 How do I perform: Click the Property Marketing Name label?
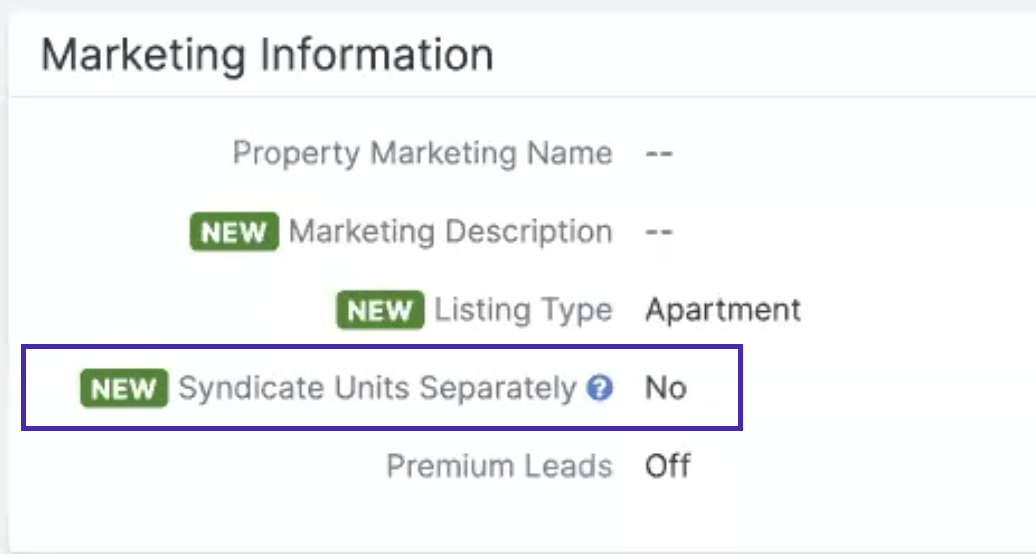coord(423,153)
